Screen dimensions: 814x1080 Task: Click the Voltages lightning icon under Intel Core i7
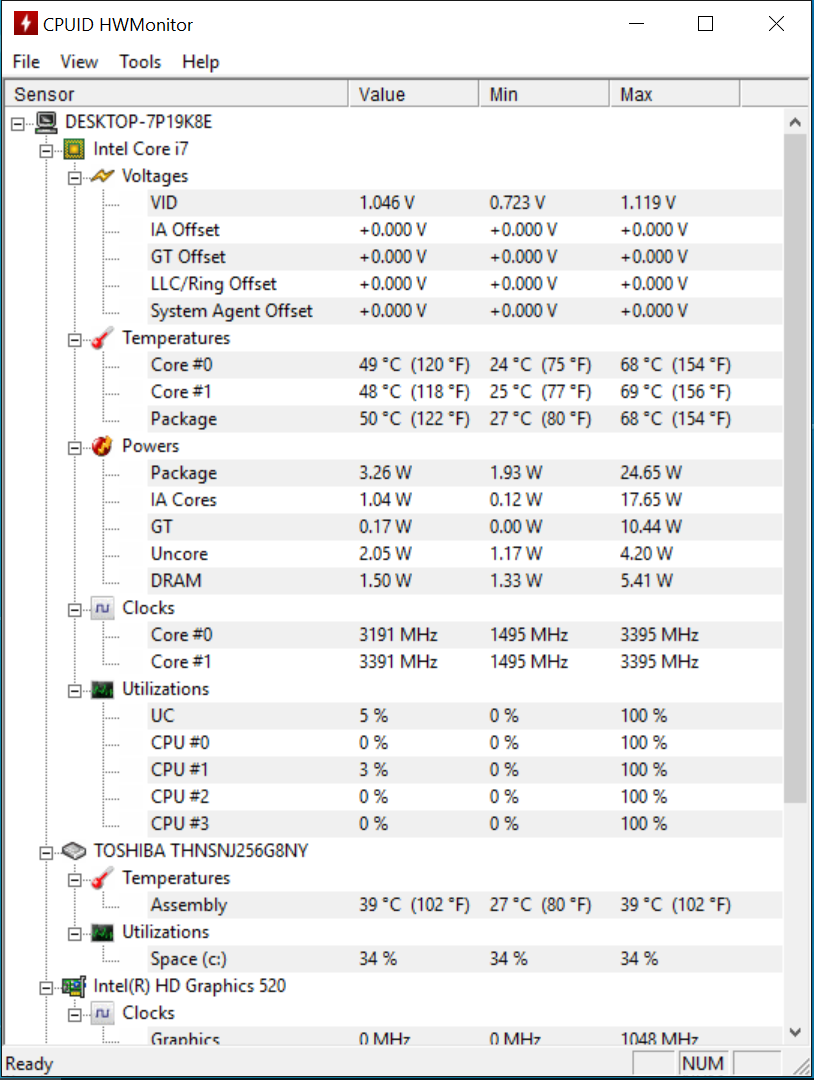[x=103, y=176]
